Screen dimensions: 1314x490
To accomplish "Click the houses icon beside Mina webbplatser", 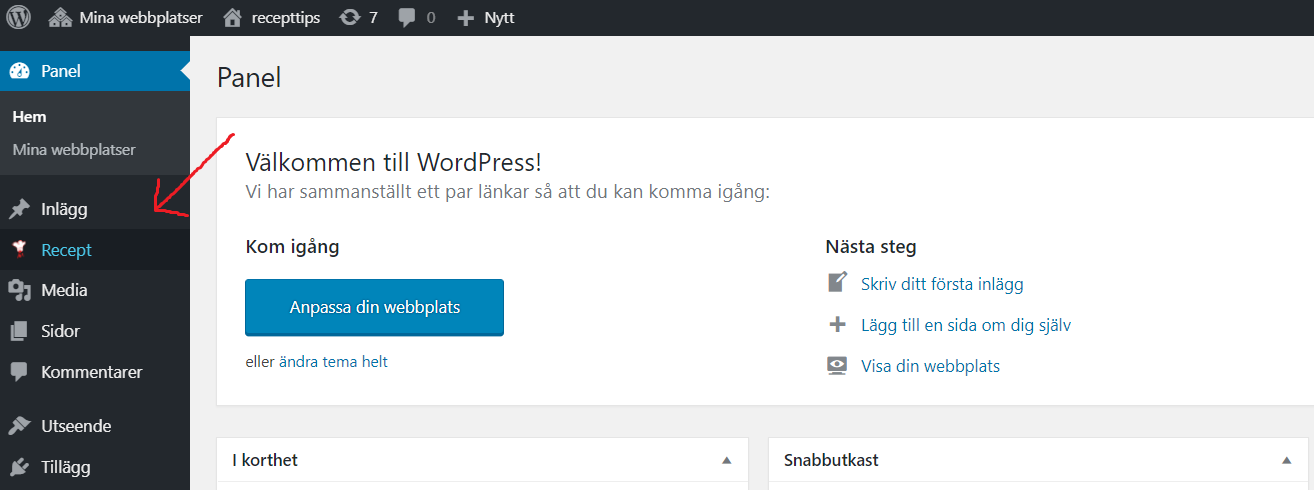I will click(60, 18).
